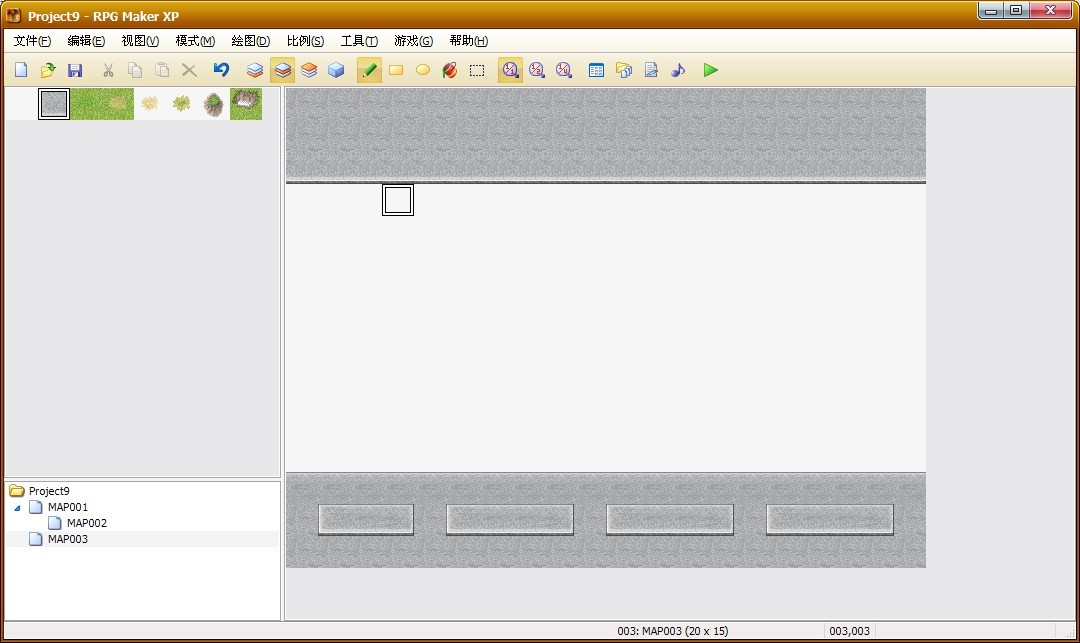Set map zoom to 1:4
This screenshot has height=643, width=1080.
point(563,70)
